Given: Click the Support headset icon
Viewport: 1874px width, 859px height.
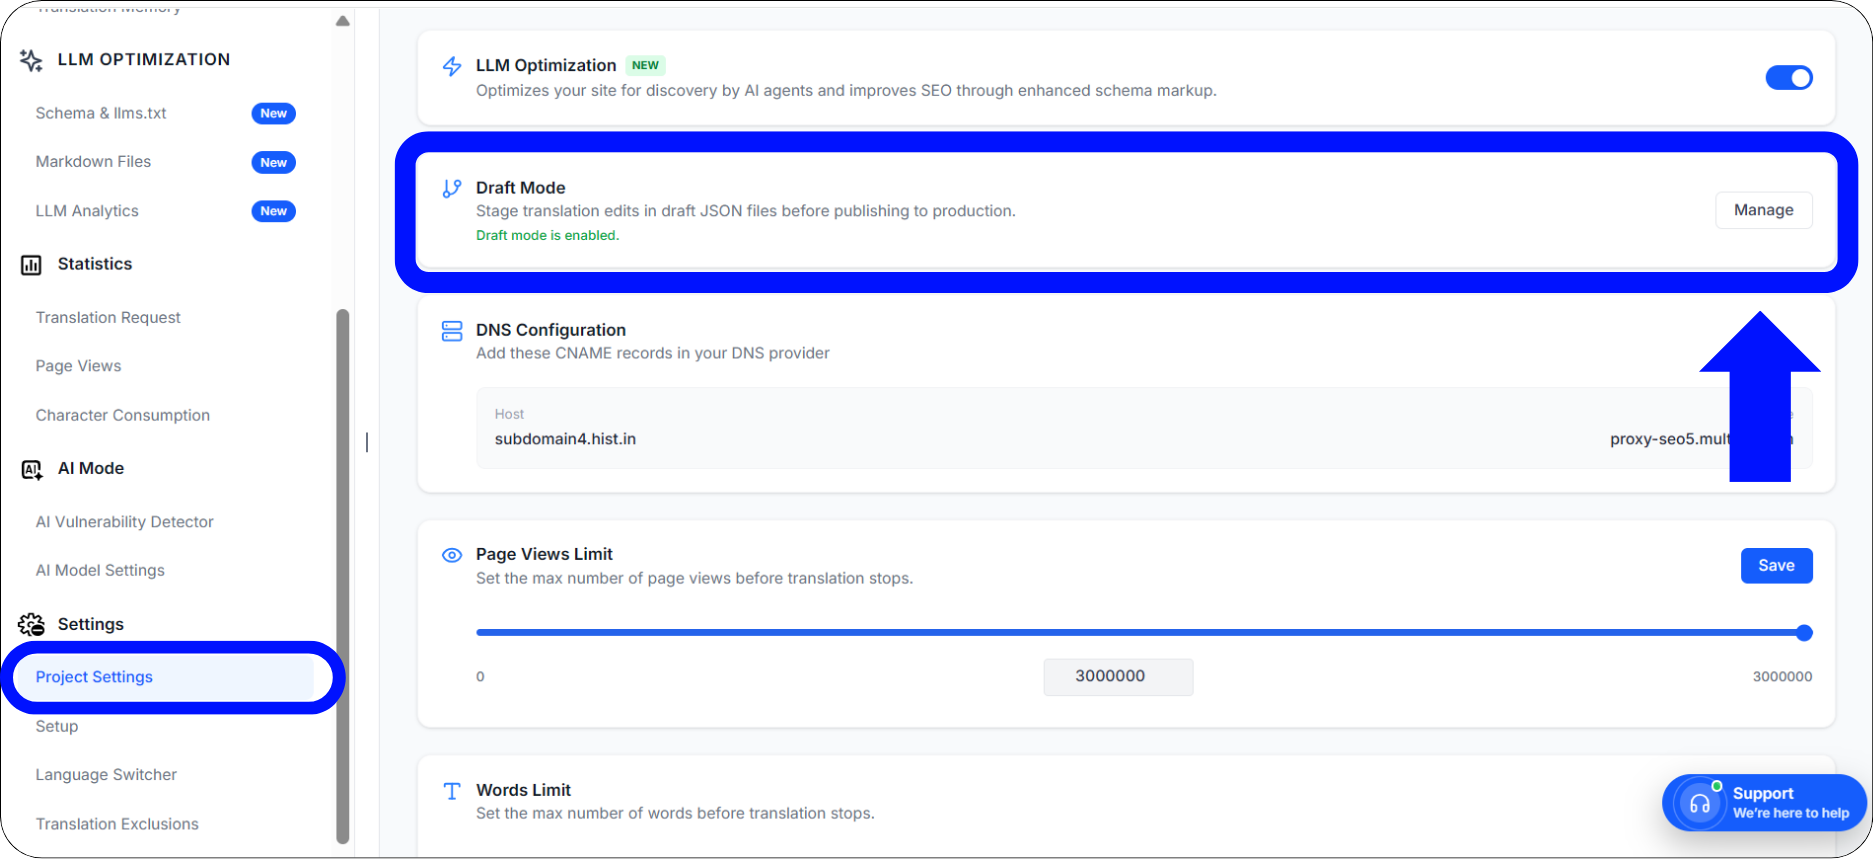Looking at the screenshot, I should [x=1700, y=803].
